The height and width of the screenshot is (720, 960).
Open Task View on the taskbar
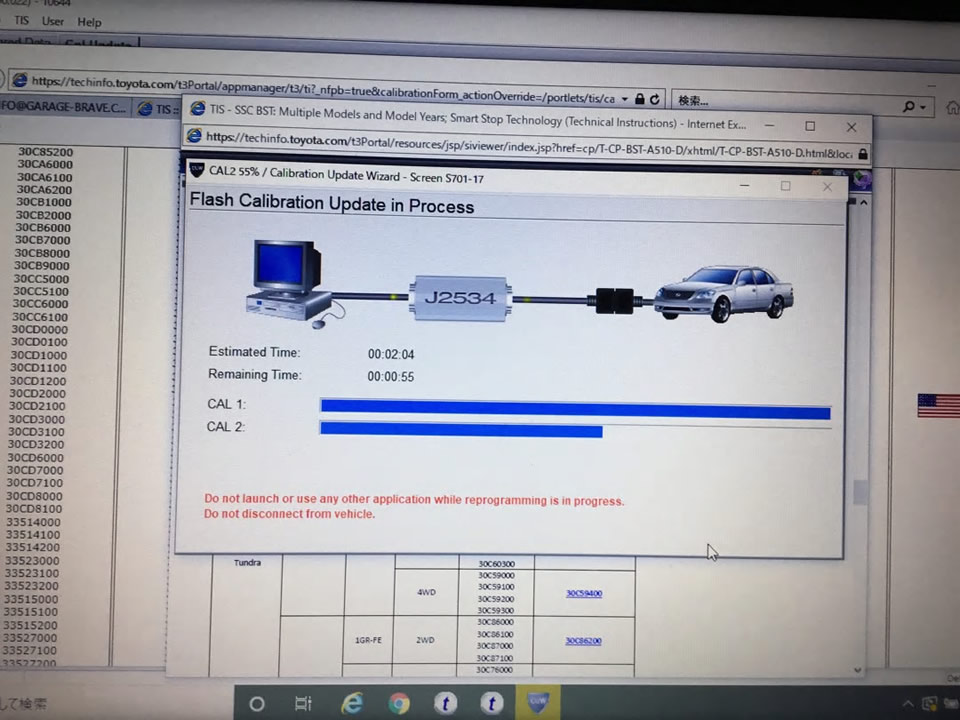(x=304, y=704)
